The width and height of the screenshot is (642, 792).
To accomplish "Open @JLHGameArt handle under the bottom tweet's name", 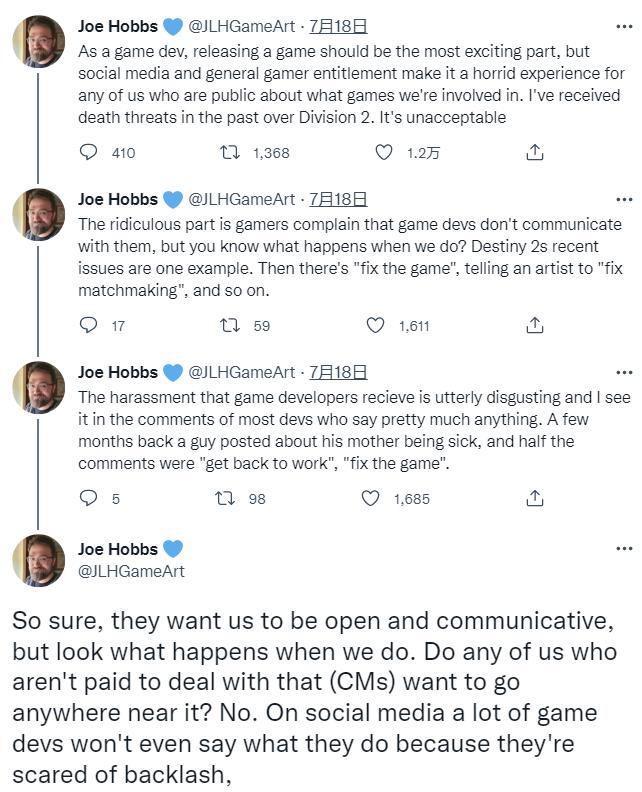I will [130, 571].
